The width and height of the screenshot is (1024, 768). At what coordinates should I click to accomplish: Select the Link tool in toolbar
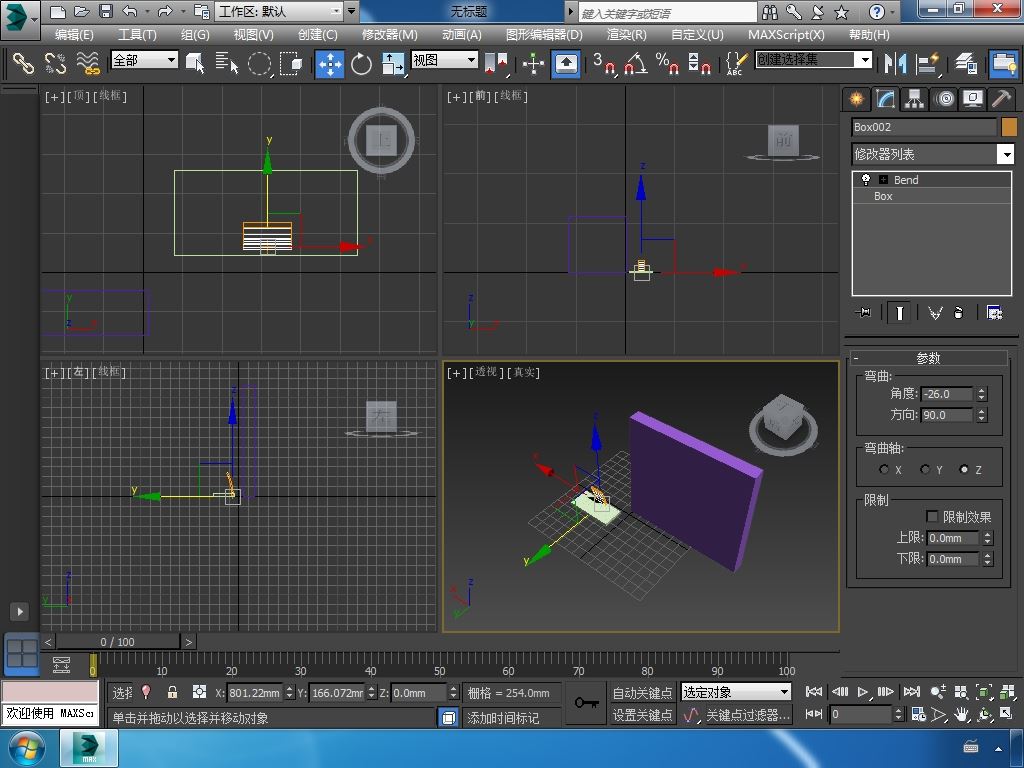point(23,63)
